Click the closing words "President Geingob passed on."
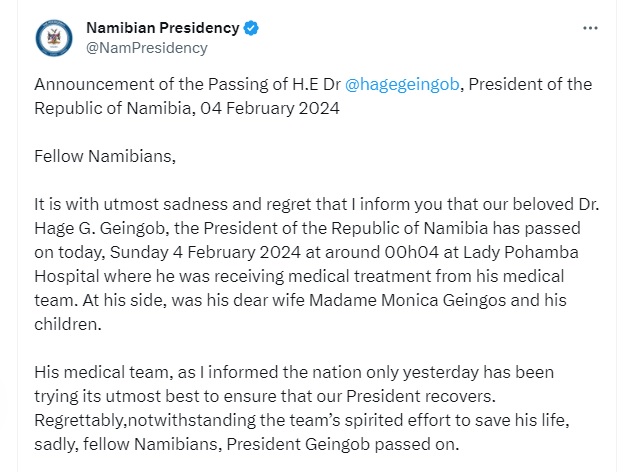625x472 pixels. [x=370, y=445]
